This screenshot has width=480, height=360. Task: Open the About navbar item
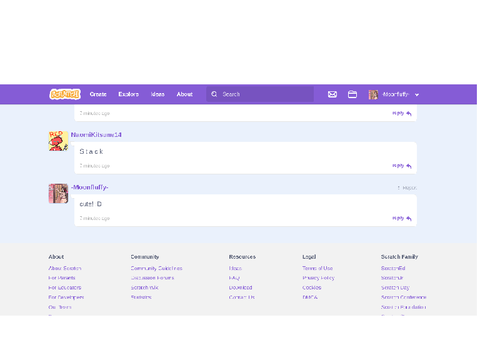[x=185, y=94]
